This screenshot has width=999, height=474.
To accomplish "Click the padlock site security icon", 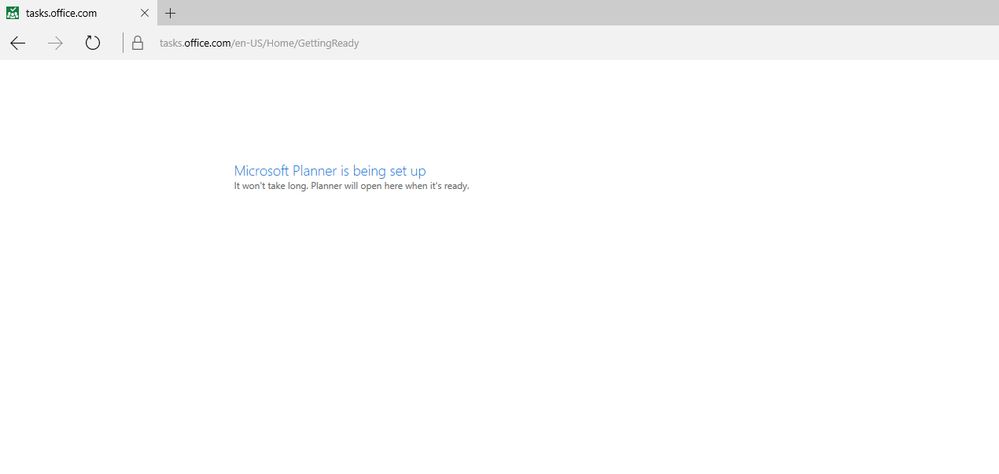I will (x=137, y=43).
